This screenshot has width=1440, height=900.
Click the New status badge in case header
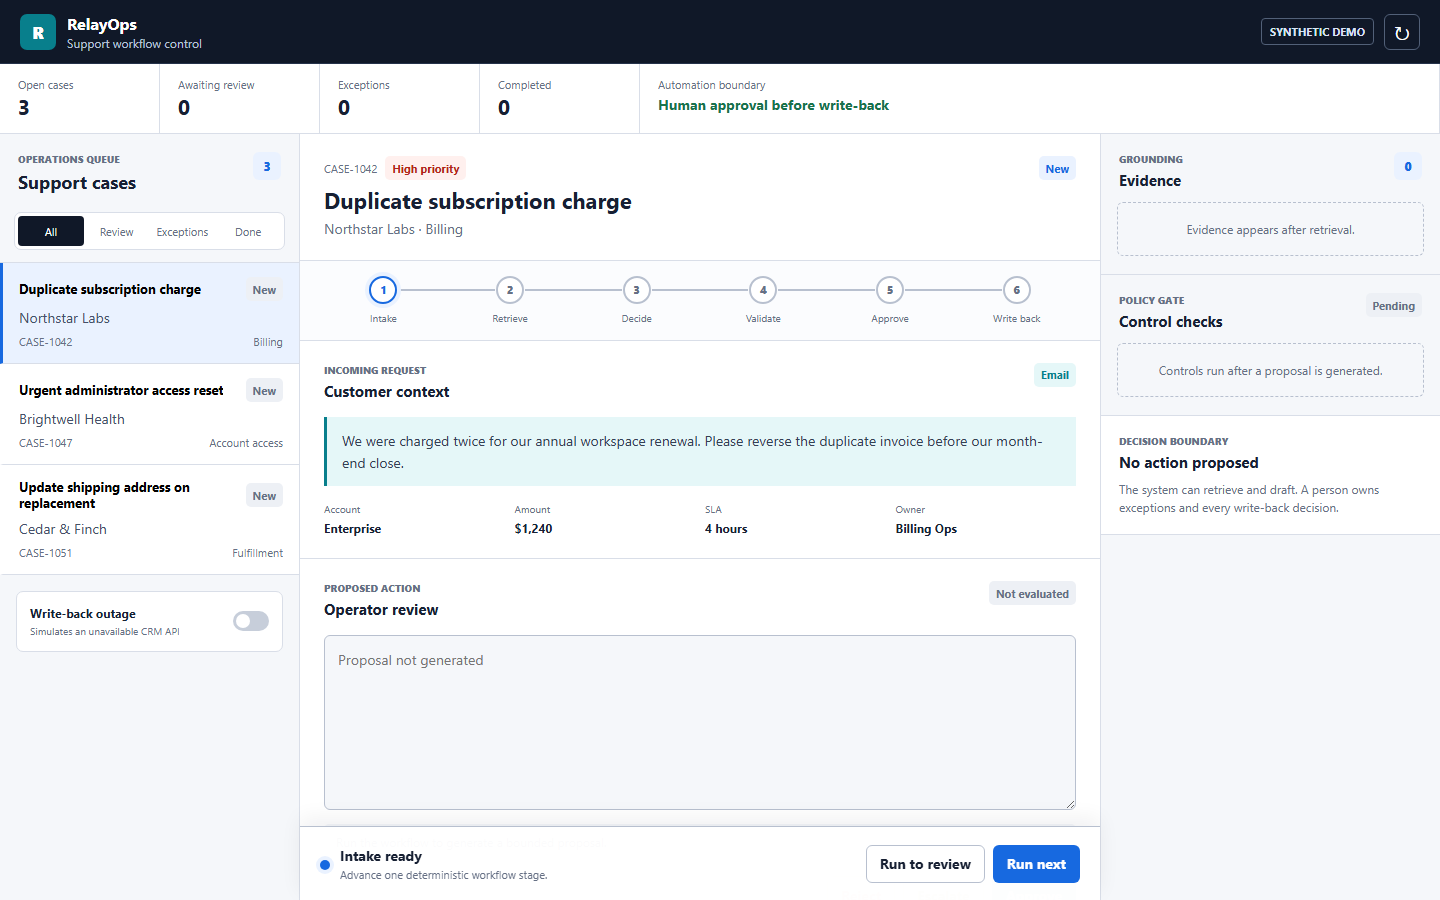click(x=1057, y=169)
